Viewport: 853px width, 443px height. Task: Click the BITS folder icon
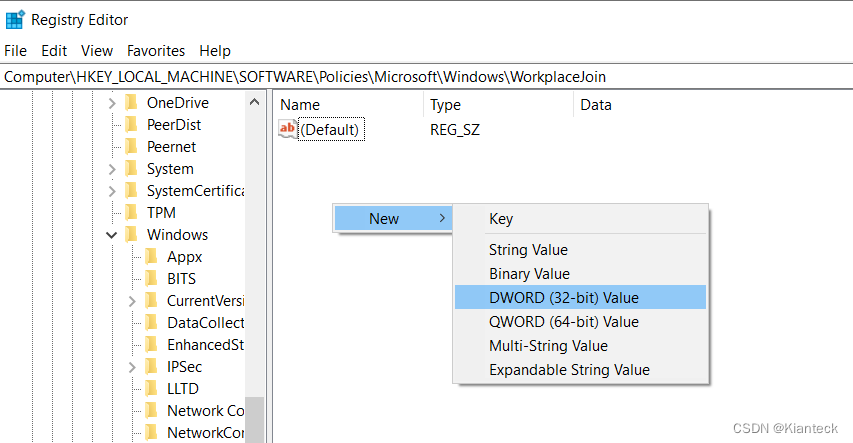pos(151,279)
